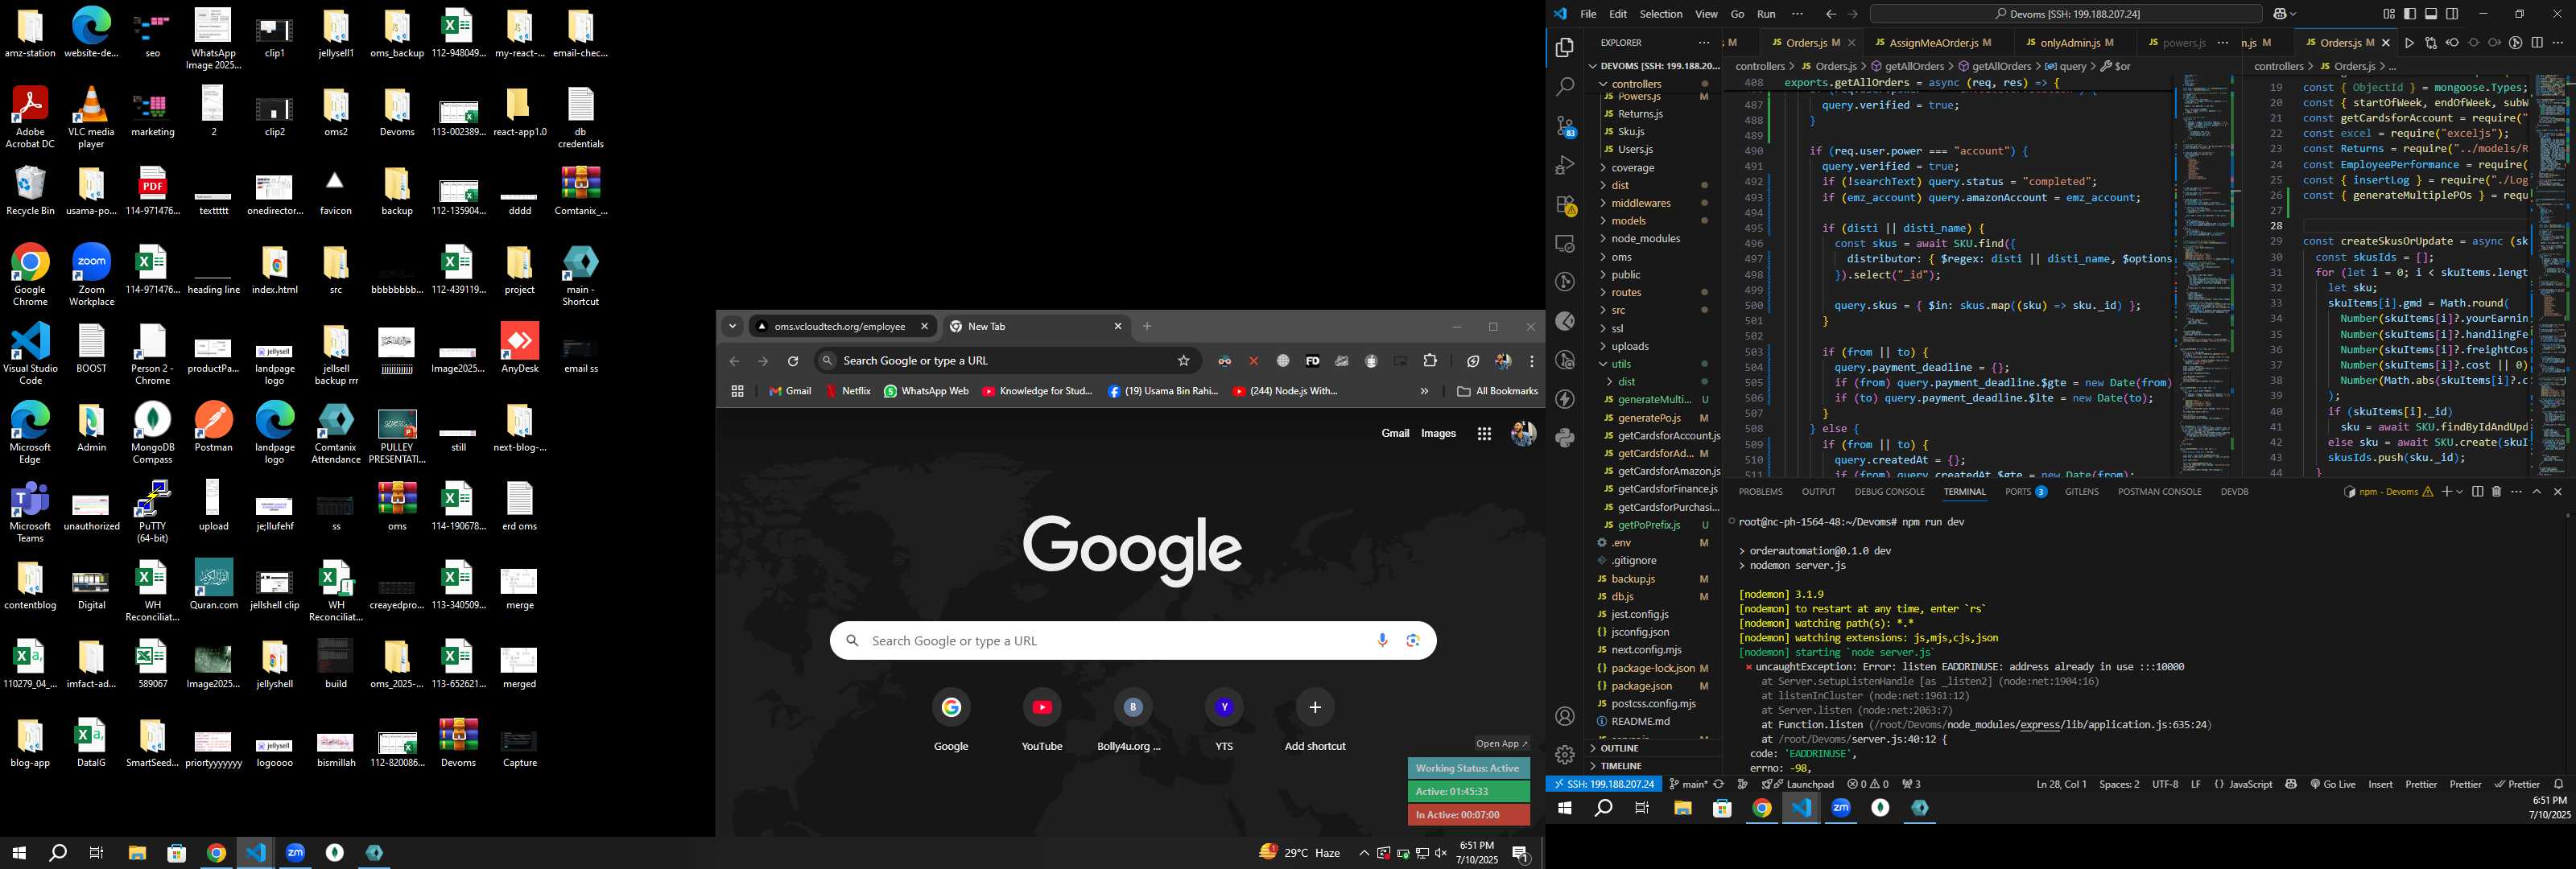
Task: Click the SSH: 199.188.207.24 remote indicator
Action: [1603, 784]
